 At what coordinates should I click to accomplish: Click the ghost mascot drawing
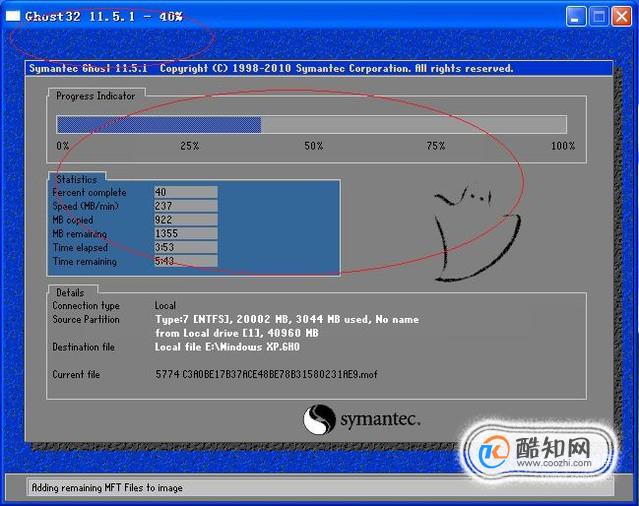(476, 234)
